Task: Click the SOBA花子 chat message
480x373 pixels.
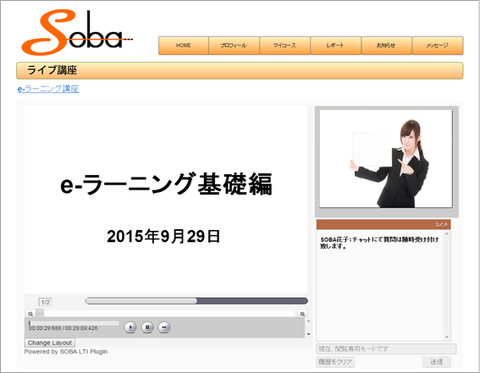Action: click(x=379, y=243)
